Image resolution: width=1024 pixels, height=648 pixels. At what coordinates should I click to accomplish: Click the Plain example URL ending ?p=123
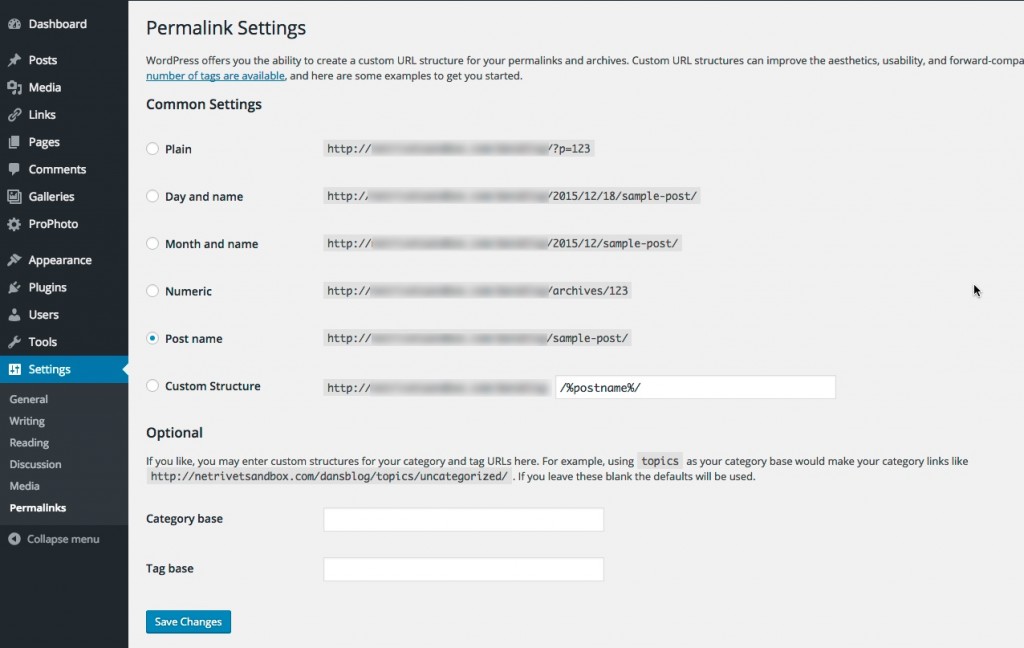458,149
